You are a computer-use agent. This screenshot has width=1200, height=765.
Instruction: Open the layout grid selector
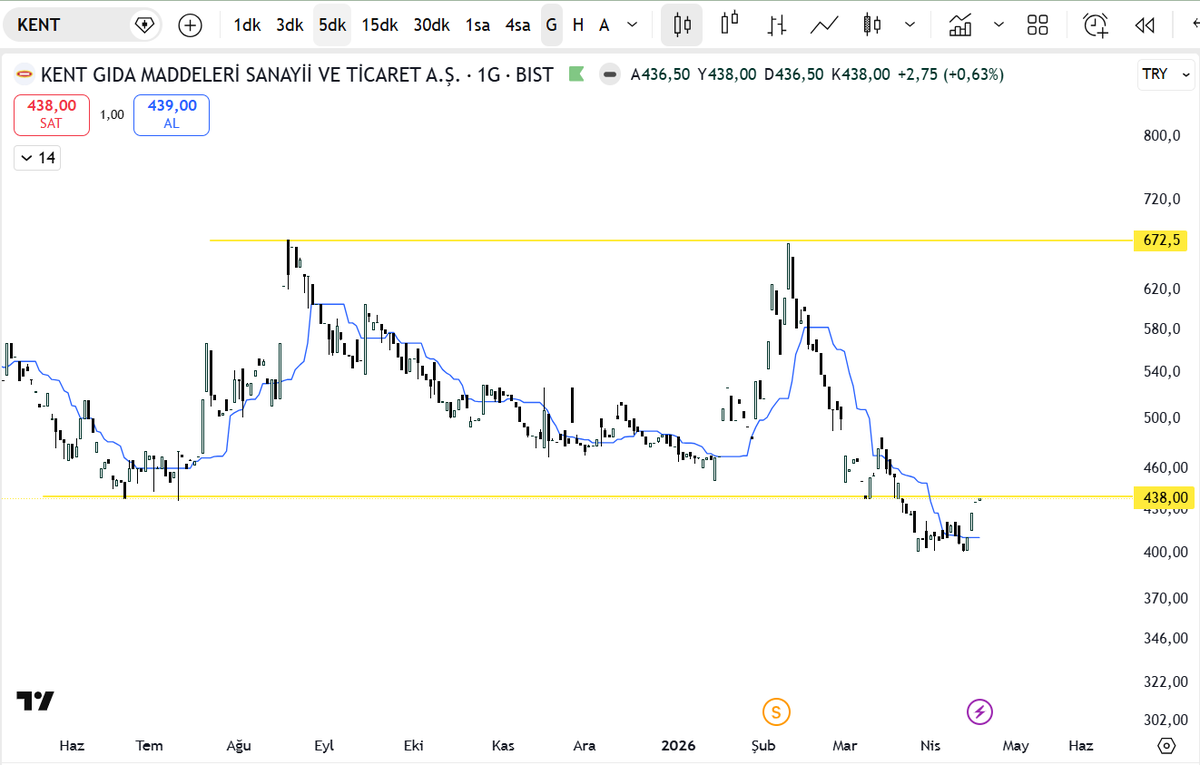click(x=1038, y=25)
